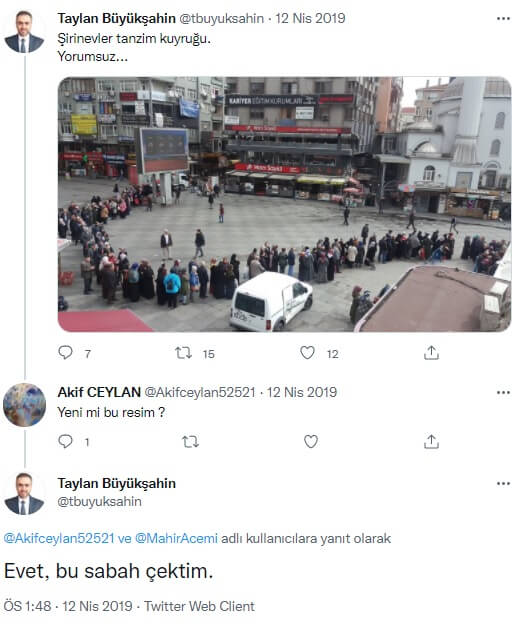Image resolution: width=525 pixels, height=627 pixels.
Task: Share Akif CEYLAN's tweet
Action: 431,441
